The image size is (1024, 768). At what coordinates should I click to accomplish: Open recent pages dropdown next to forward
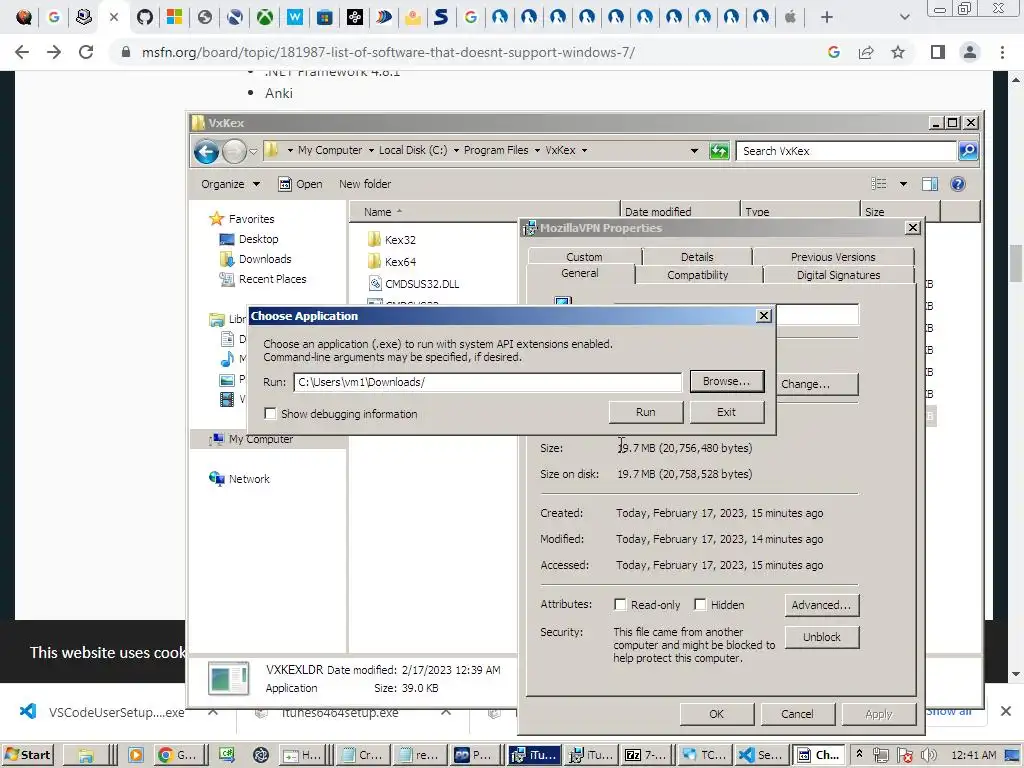click(x=253, y=152)
